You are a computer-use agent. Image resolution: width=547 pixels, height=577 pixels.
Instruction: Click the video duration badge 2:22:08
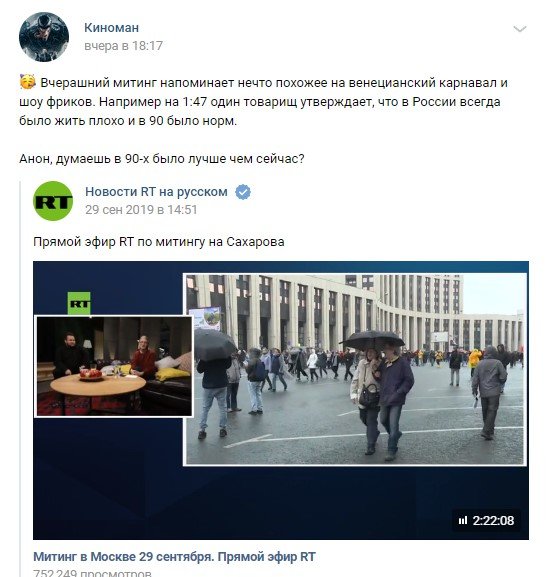pos(486,520)
